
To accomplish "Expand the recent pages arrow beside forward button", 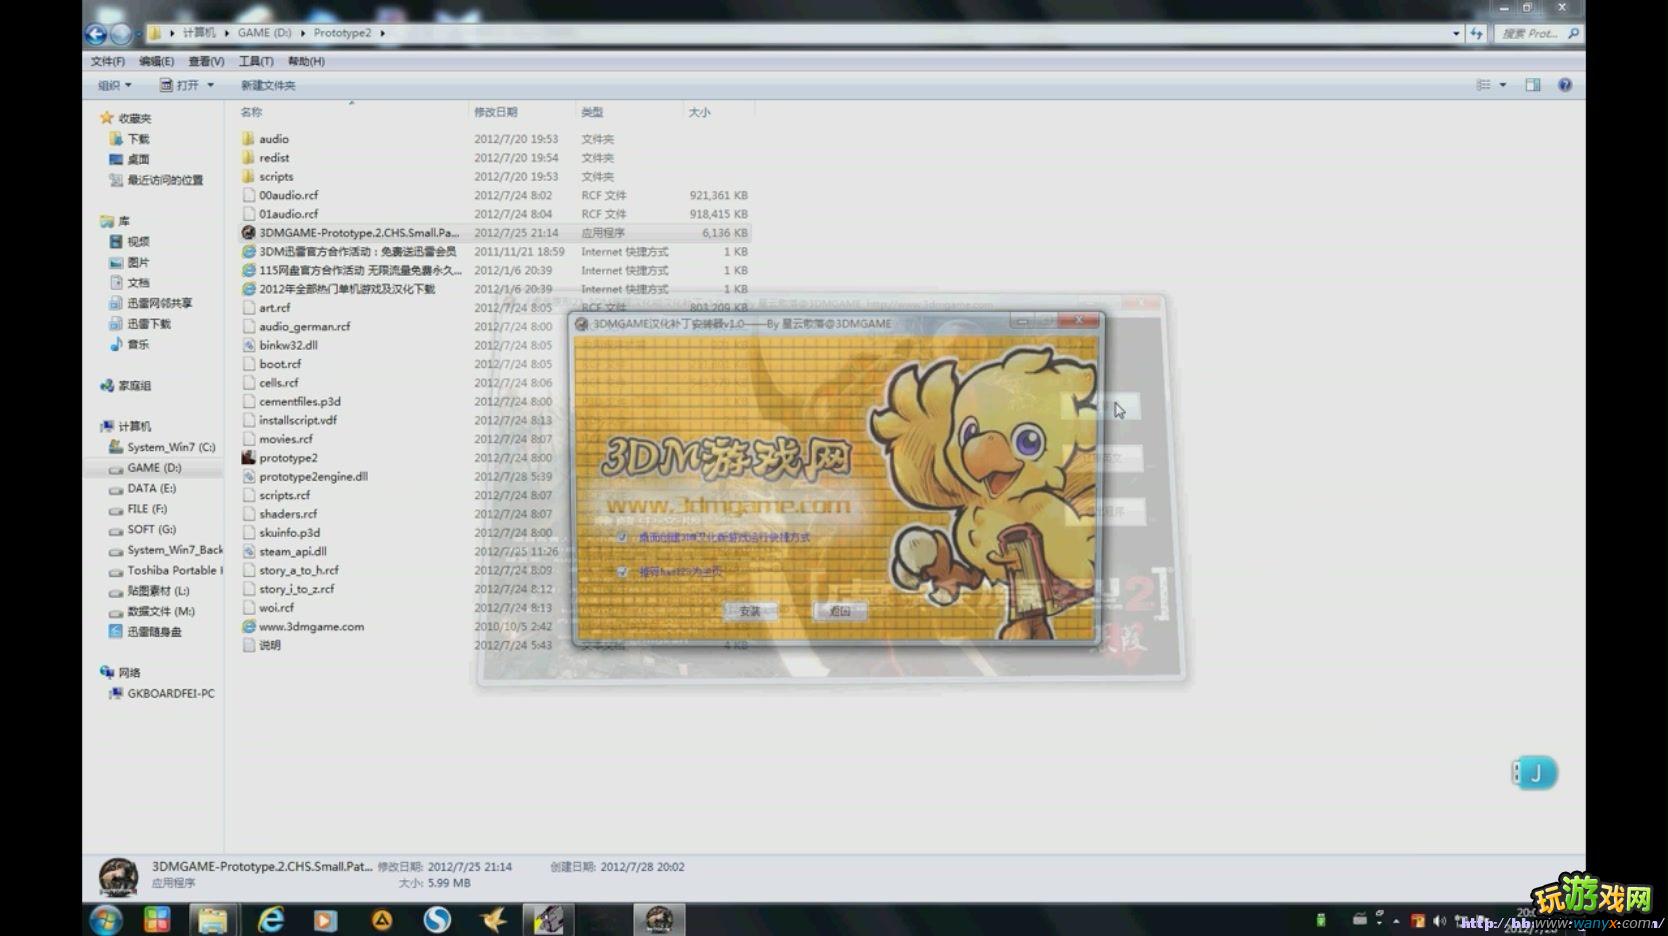I will tap(137, 35).
